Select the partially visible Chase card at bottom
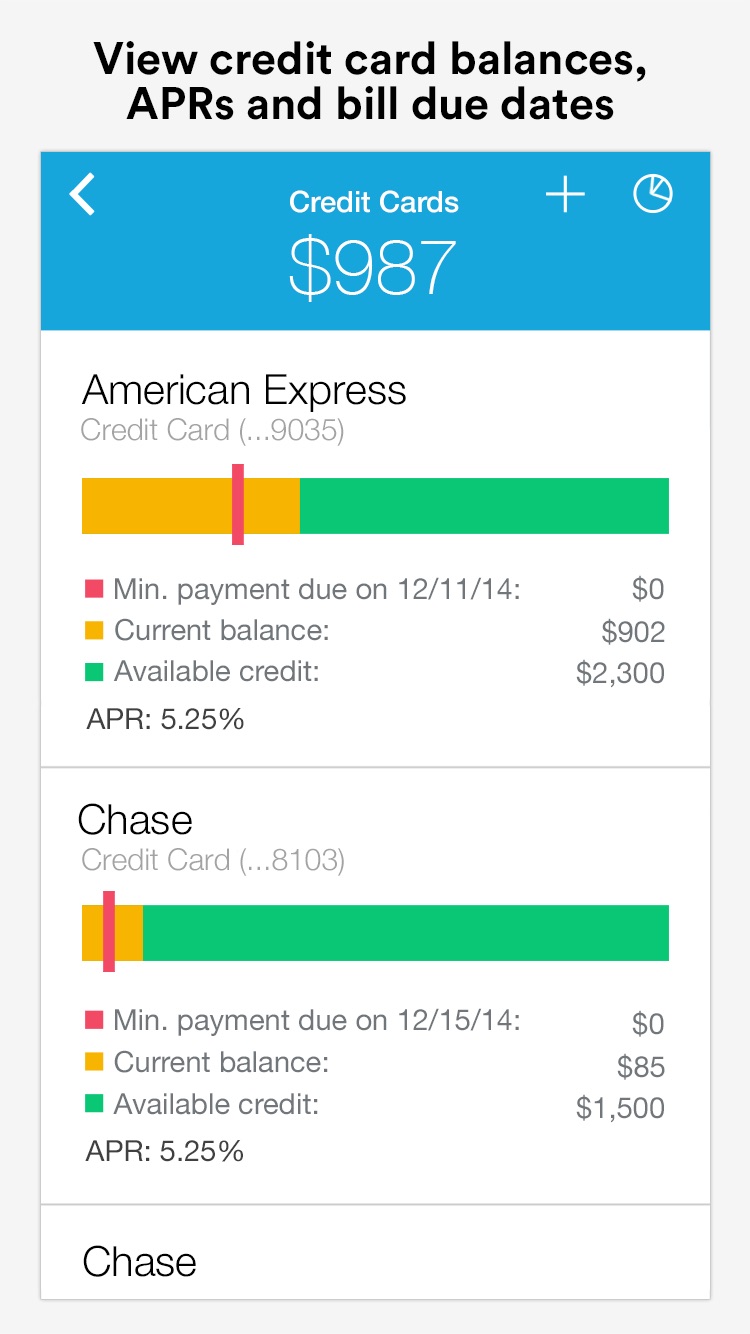The width and height of the screenshot is (750, 1334). click(x=375, y=1252)
